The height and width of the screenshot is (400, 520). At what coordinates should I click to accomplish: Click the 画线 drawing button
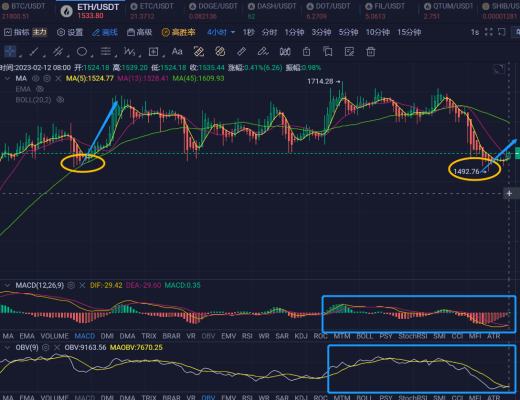click(105, 32)
